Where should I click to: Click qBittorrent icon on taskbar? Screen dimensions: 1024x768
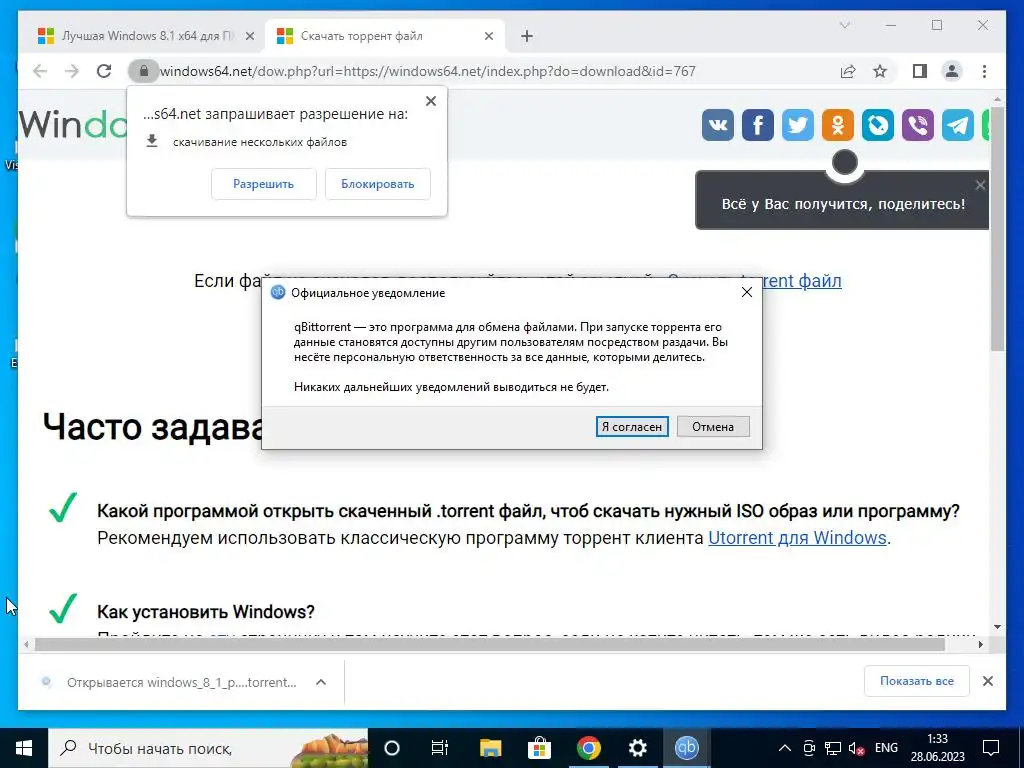click(x=686, y=748)
